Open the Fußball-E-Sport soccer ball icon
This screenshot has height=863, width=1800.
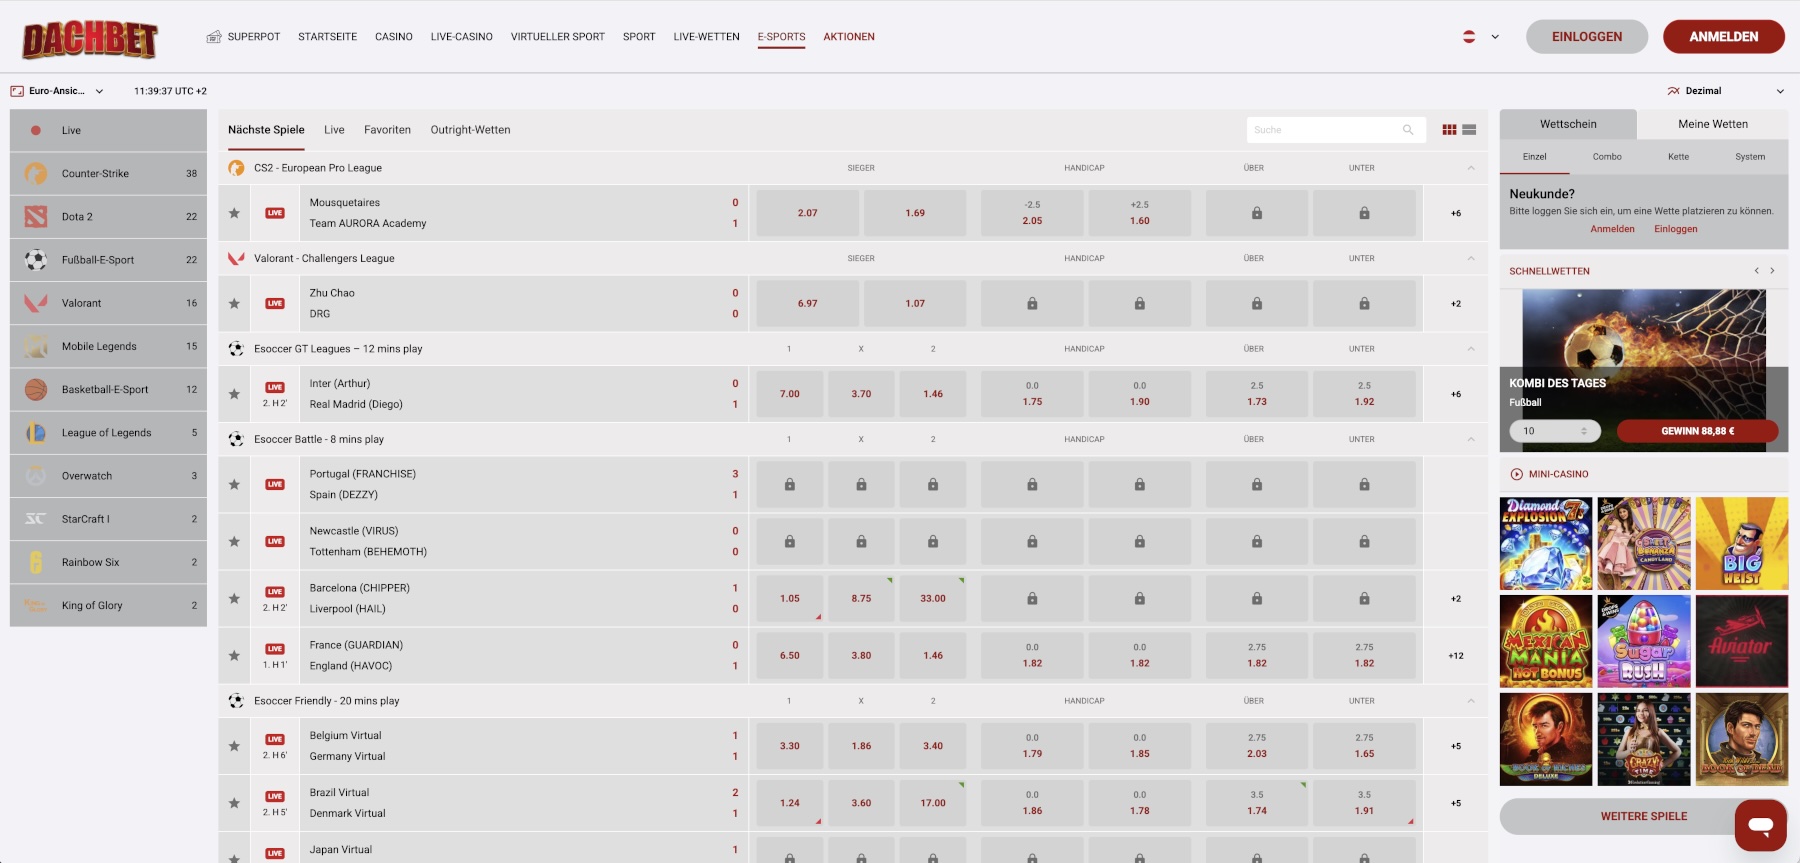click(x=36, y=260)
